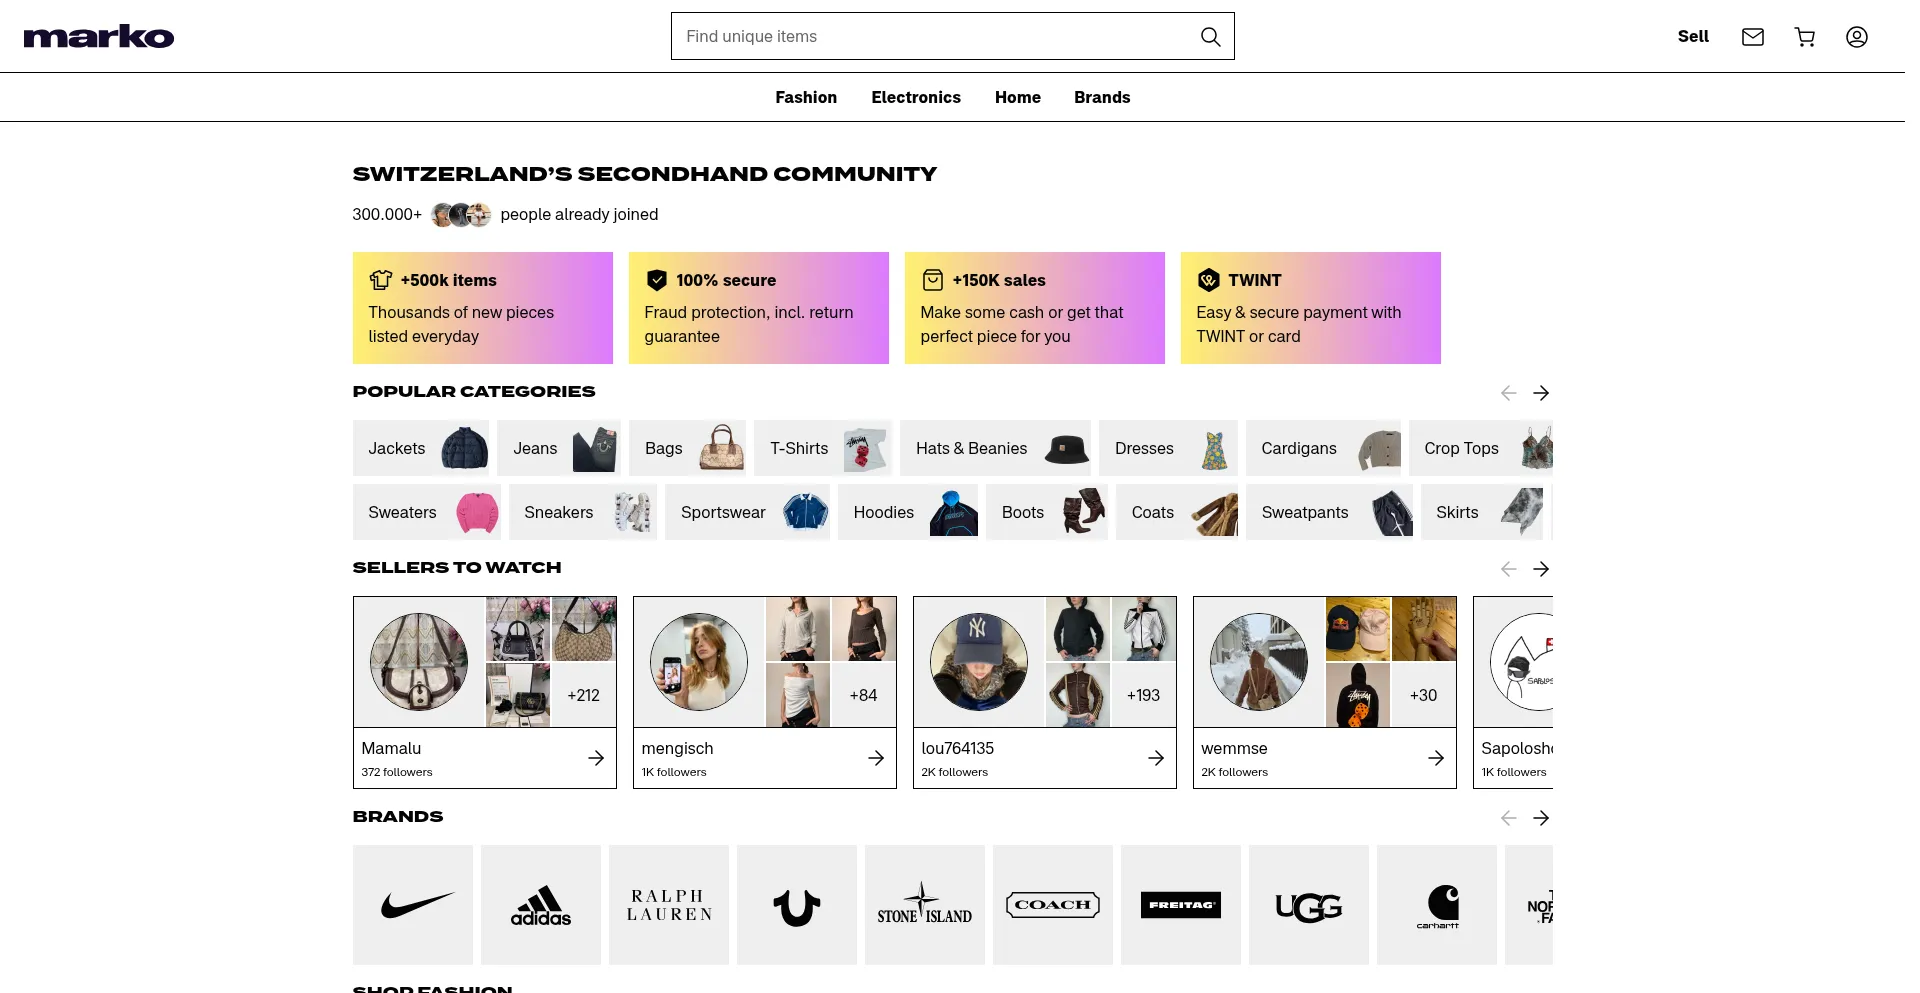Open the Brands menu item

[1102, 97]
